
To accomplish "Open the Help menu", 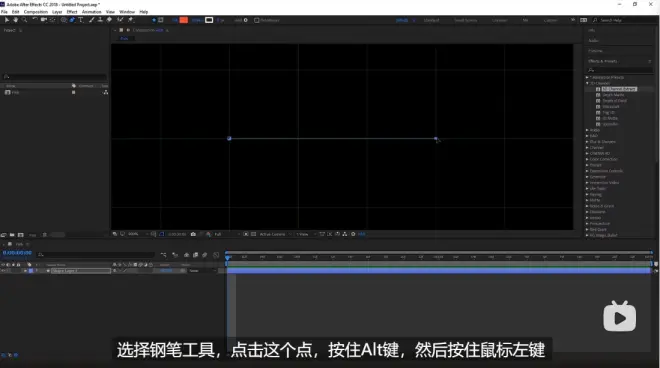I will click(144, 12).
